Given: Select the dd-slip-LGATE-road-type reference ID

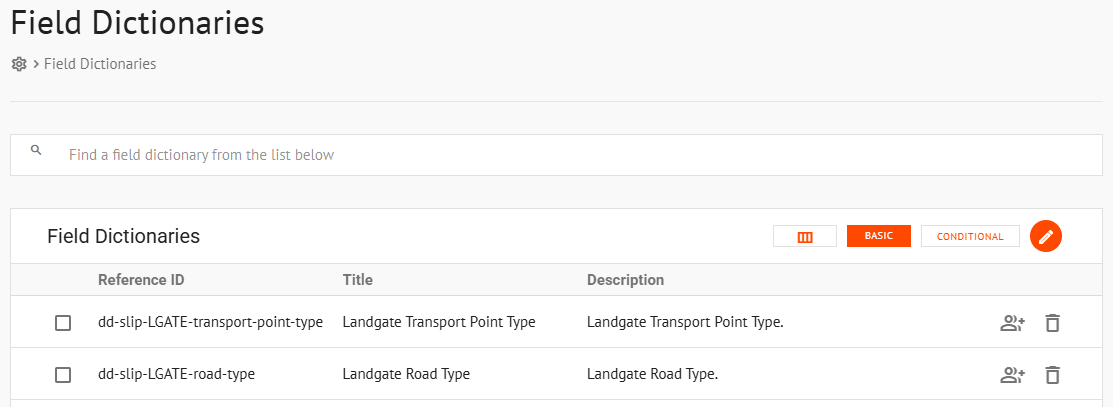Looking at the screenshot, I should pos(176,374).
